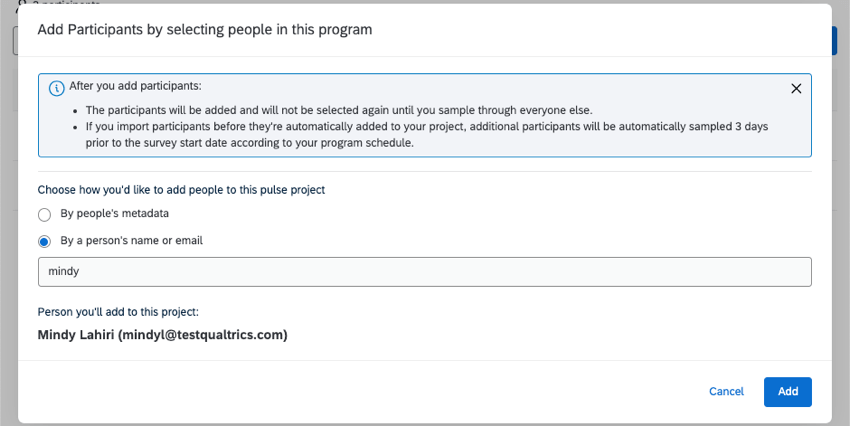Click the participants count text above the dialog
The image size is (850, 426).
click(50, 3)
